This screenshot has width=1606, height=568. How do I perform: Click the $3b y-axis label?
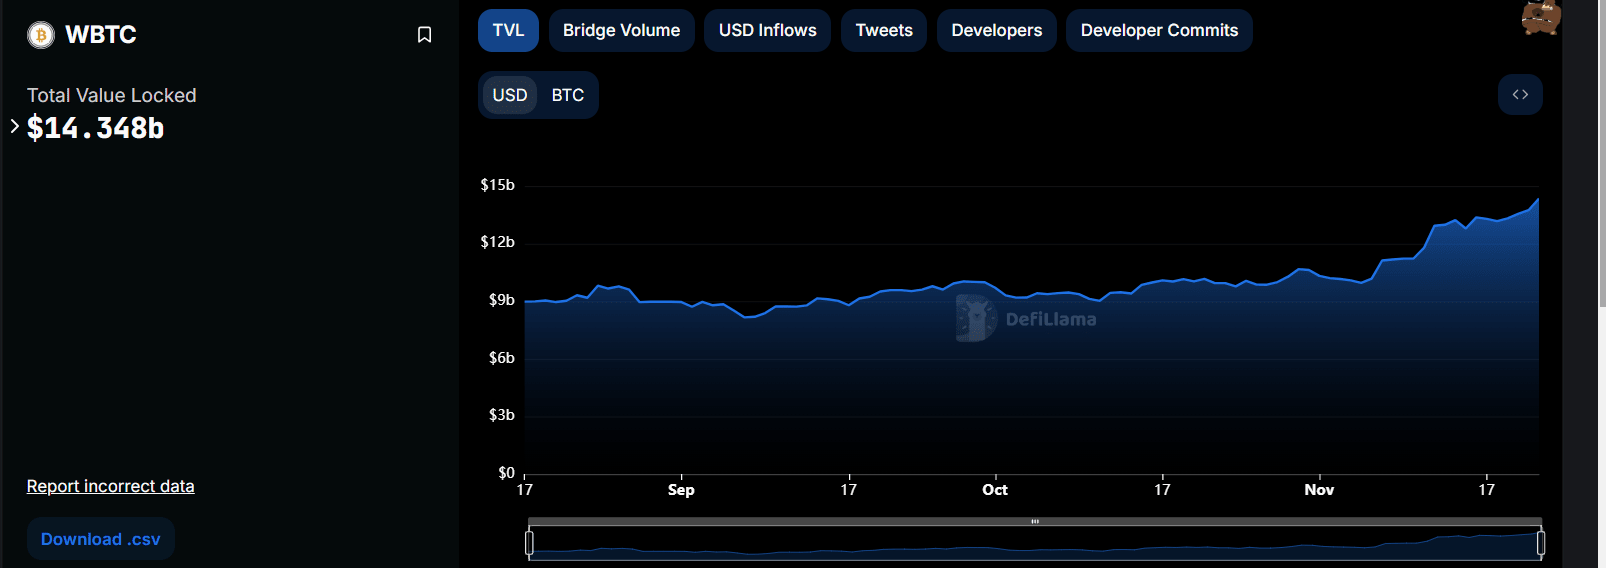tap(501, 415)
